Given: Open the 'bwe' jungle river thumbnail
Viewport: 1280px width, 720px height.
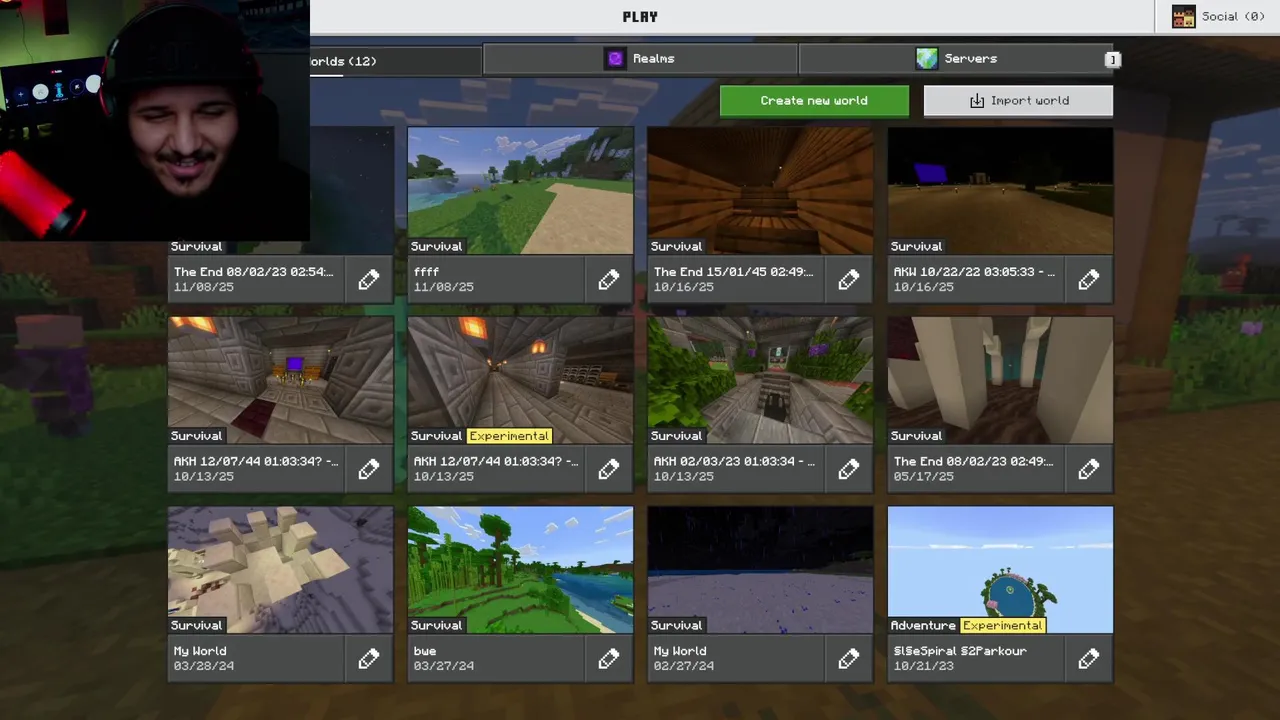Looking at the screenshot, I should pos(520,570).
